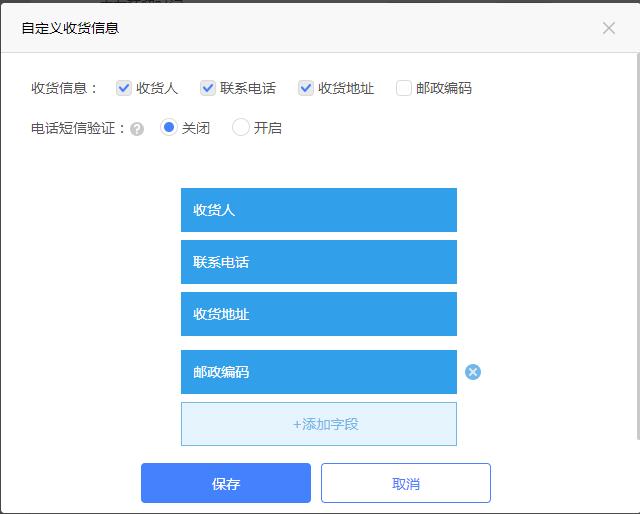640x514 pixels.
Task: Select the blue 联系电话 field block
Action: tap(319, 262)
